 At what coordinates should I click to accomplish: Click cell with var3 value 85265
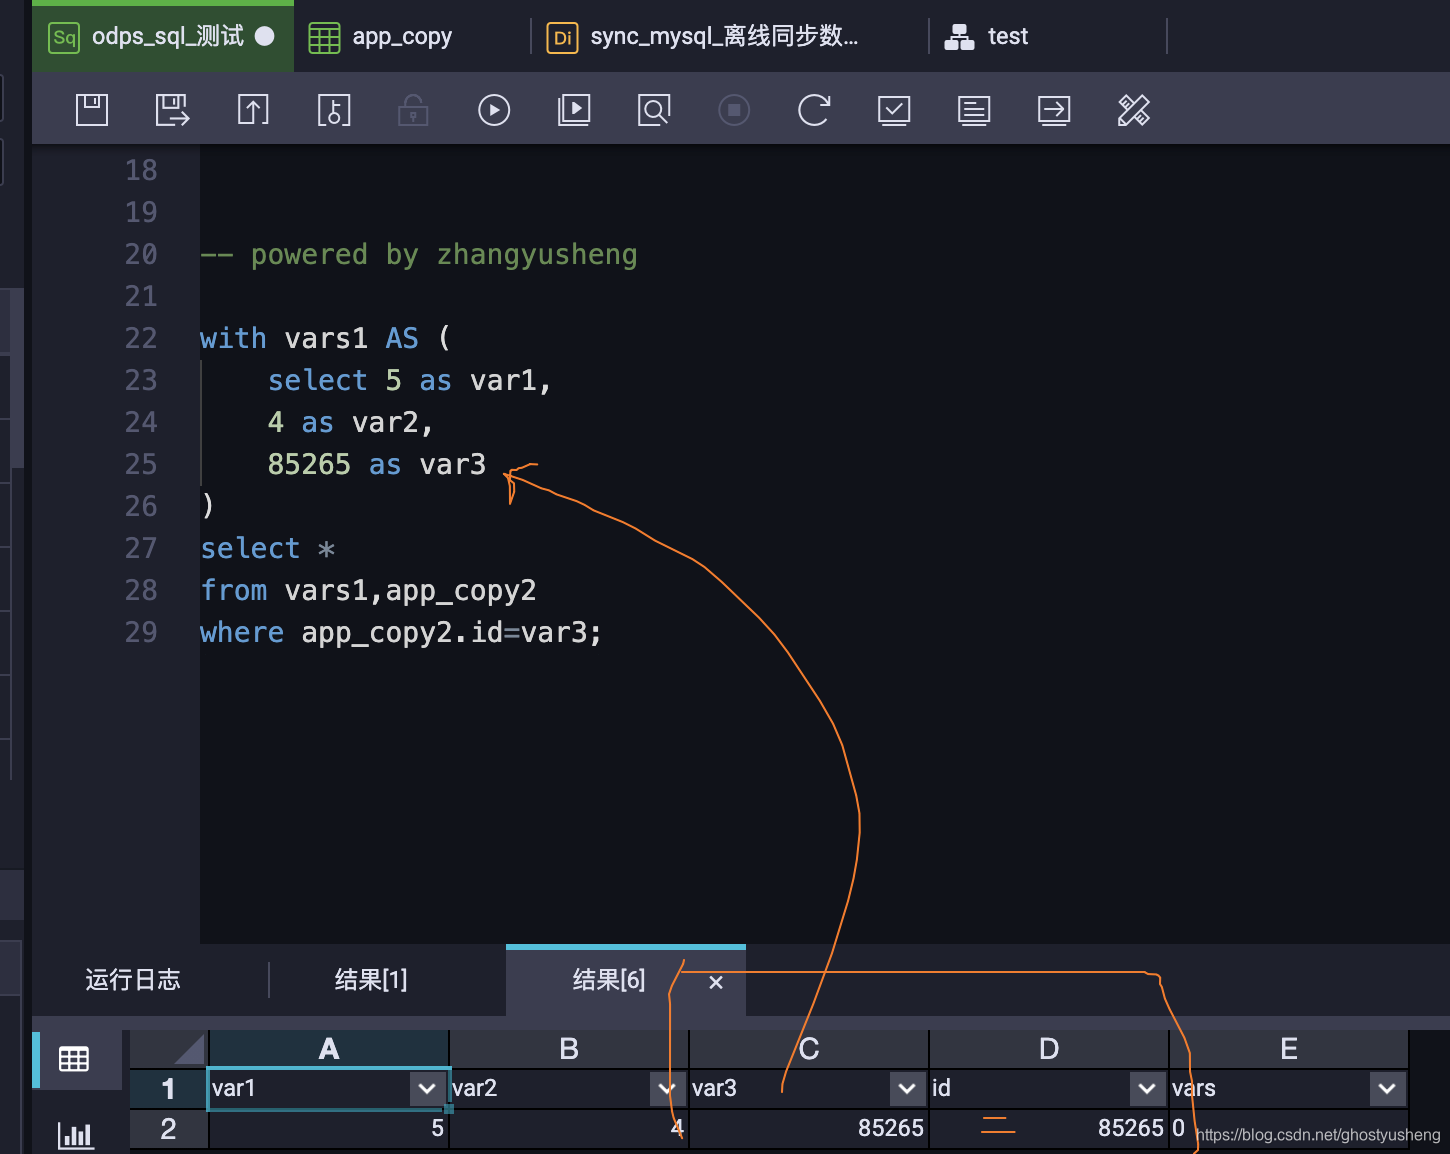pos(809,1129)
